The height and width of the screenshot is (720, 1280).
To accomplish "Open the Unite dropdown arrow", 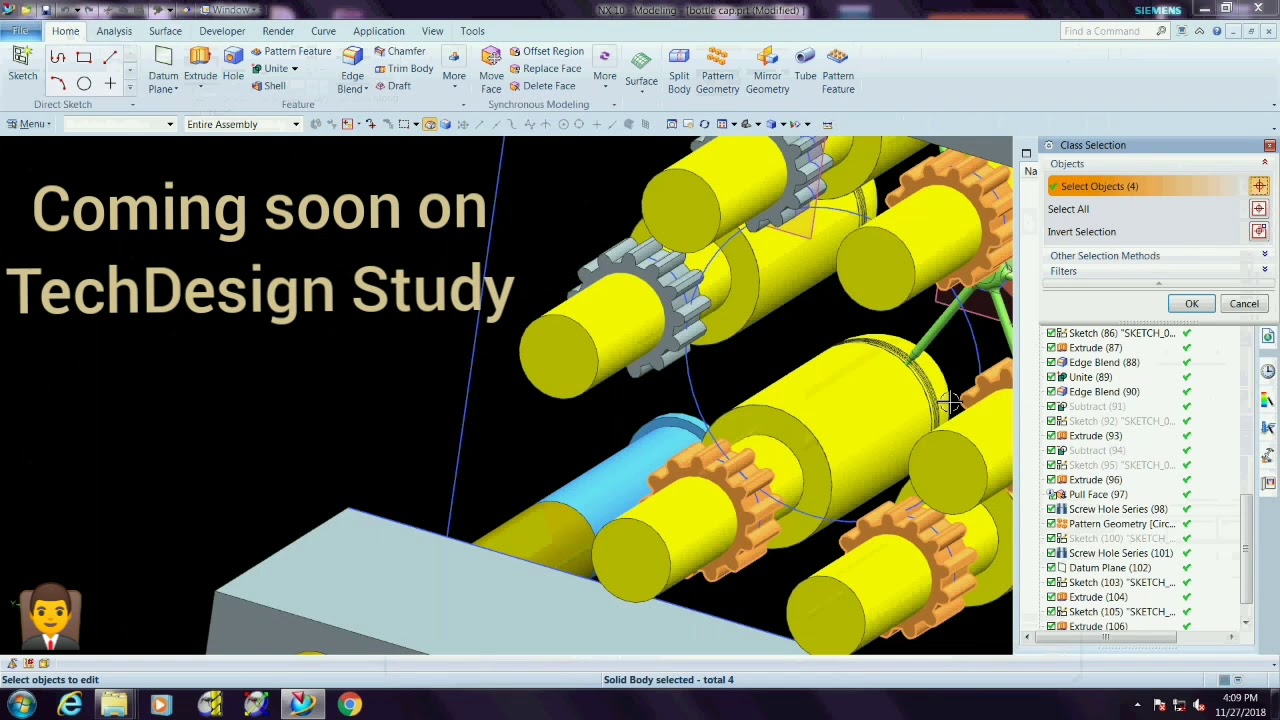I will click(294, 69).
